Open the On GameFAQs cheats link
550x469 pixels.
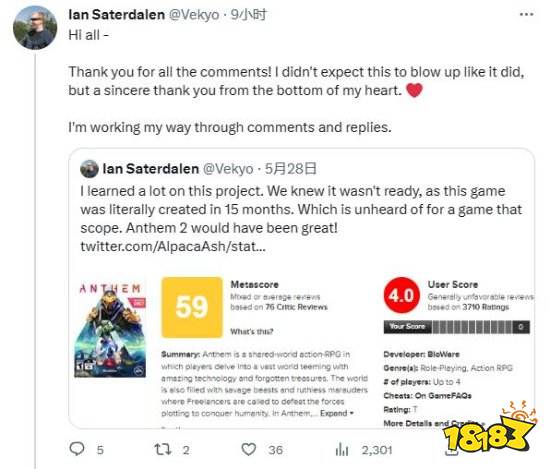coord(443,396)
